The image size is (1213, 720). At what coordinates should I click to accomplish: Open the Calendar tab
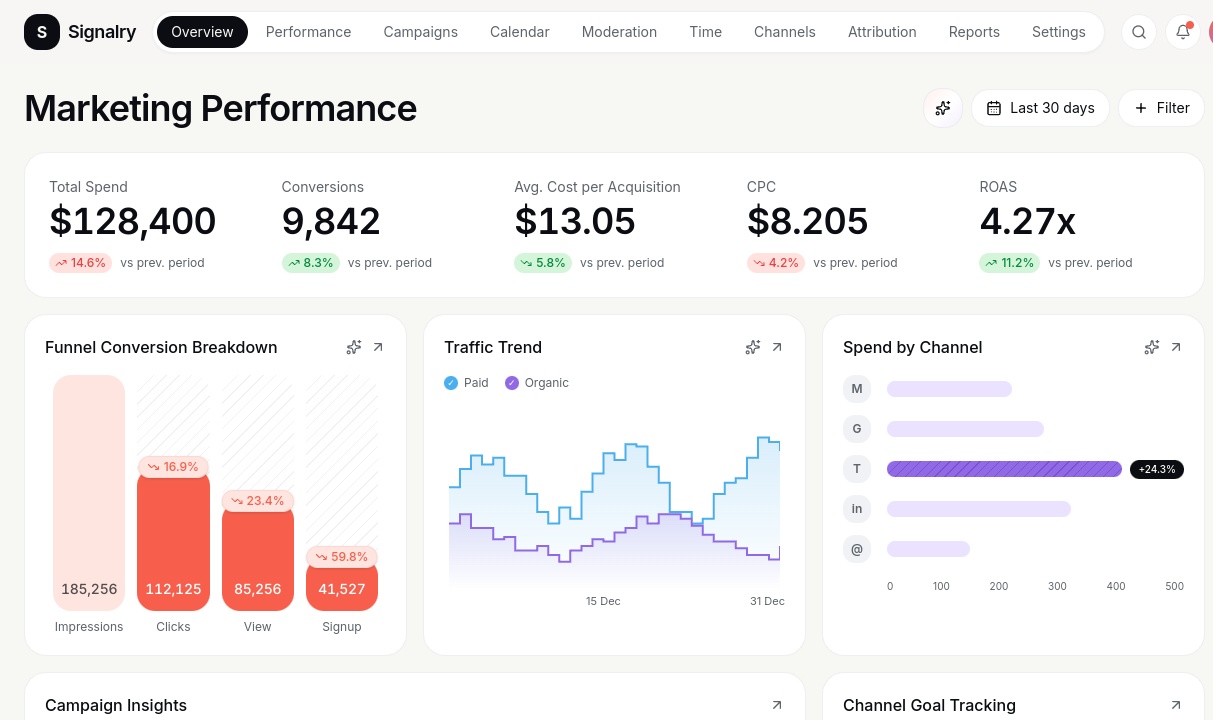(520, 32)
